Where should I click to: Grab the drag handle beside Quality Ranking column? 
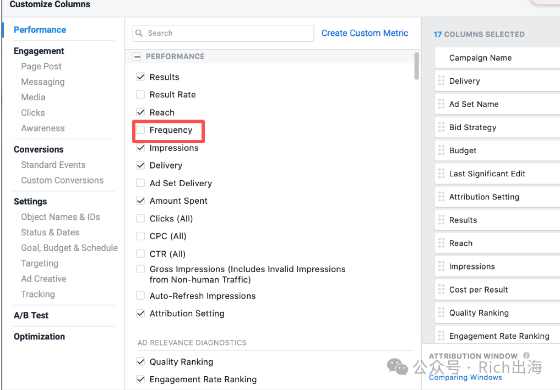coord(441,313)
